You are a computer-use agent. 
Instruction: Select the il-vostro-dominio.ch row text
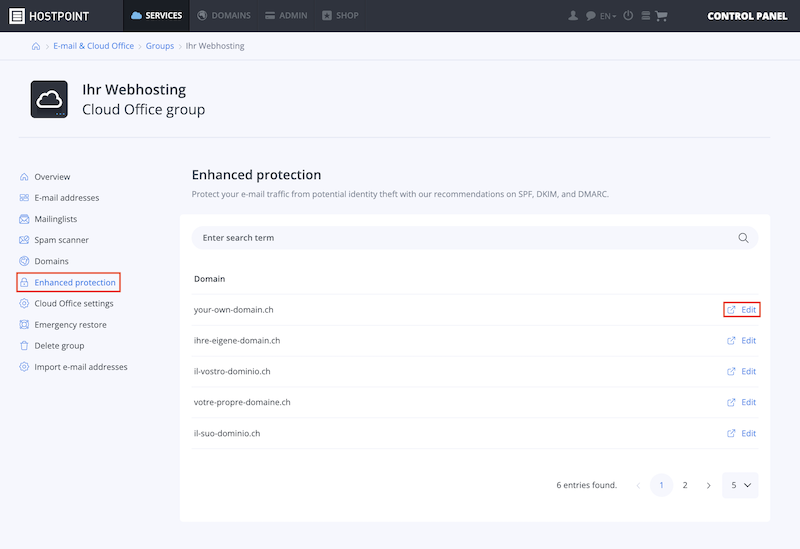pos(232,371)
